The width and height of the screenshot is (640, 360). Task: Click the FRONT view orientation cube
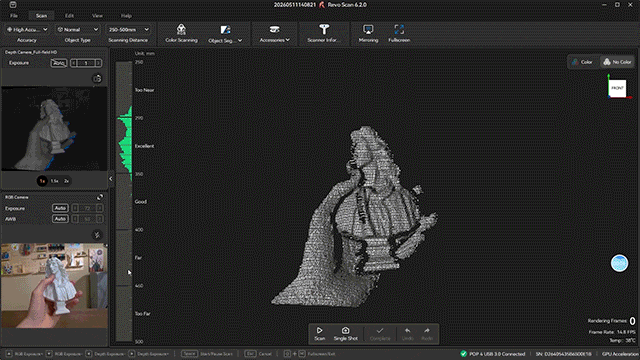pos(617,88)
